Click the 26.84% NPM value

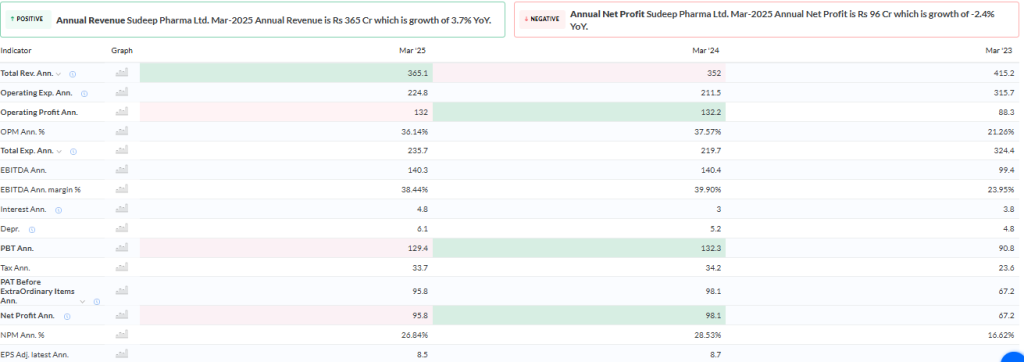coord(415,335)
